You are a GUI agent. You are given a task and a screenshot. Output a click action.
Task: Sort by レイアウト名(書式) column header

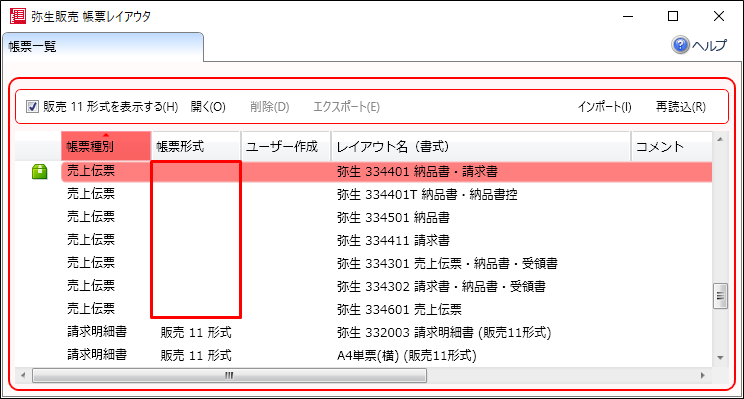click(481, 146)
